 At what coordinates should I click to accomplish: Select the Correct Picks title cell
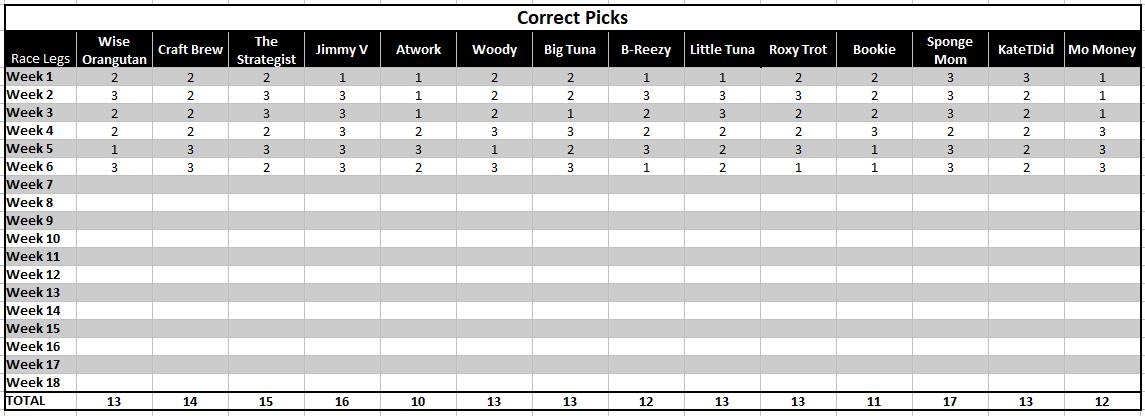pyautogui.click(x=572, y=18)
